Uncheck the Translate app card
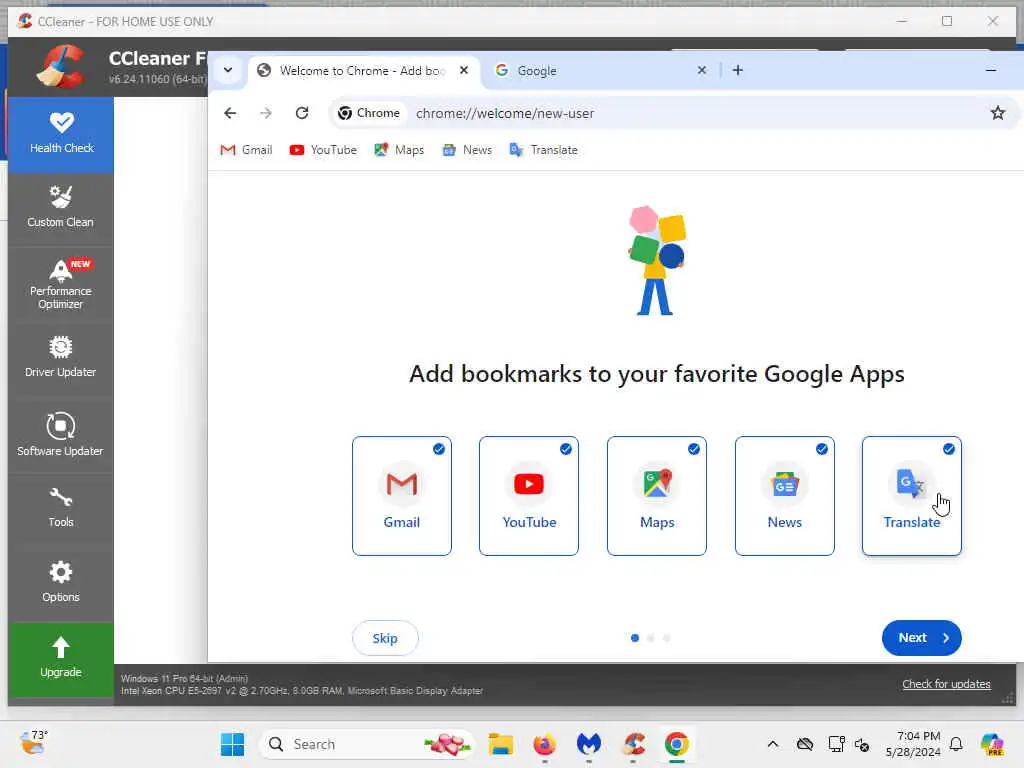The width and height of the screenshot is (1024, 768). click(912, 496)
